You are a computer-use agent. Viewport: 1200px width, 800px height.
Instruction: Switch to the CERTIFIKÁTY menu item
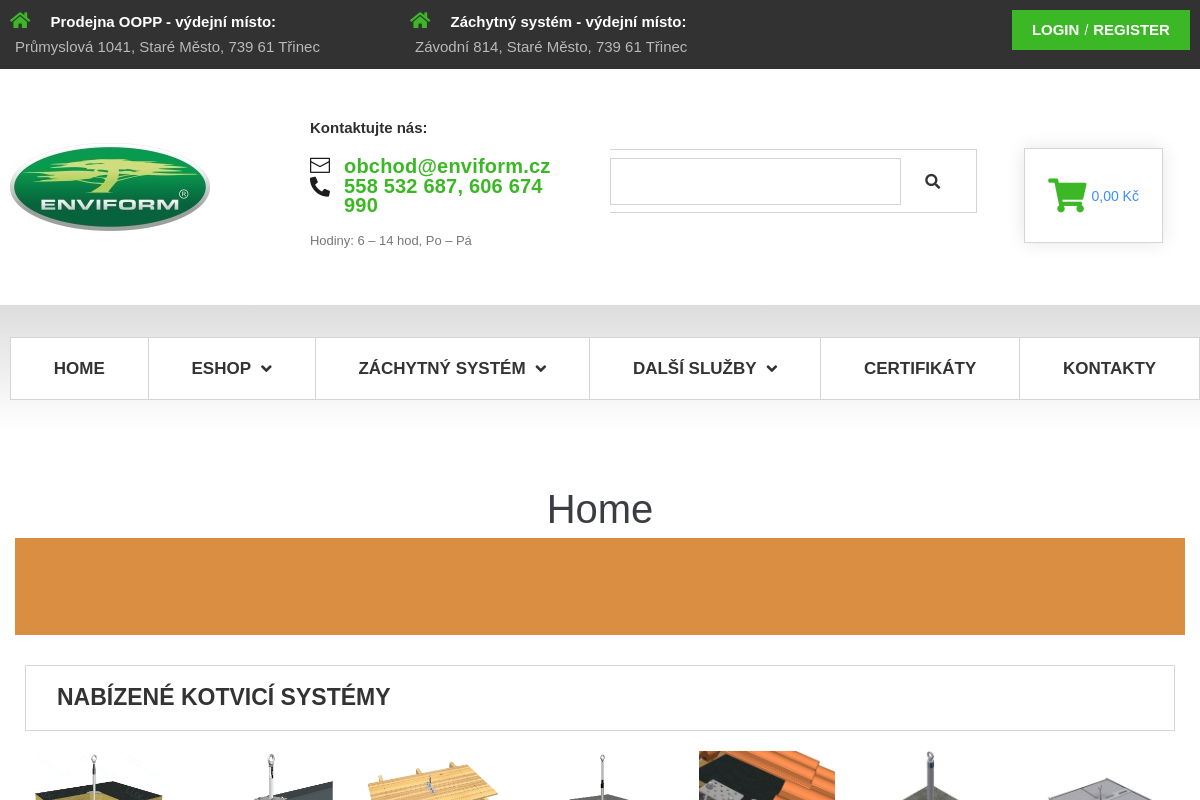click(x=919, y=368)
